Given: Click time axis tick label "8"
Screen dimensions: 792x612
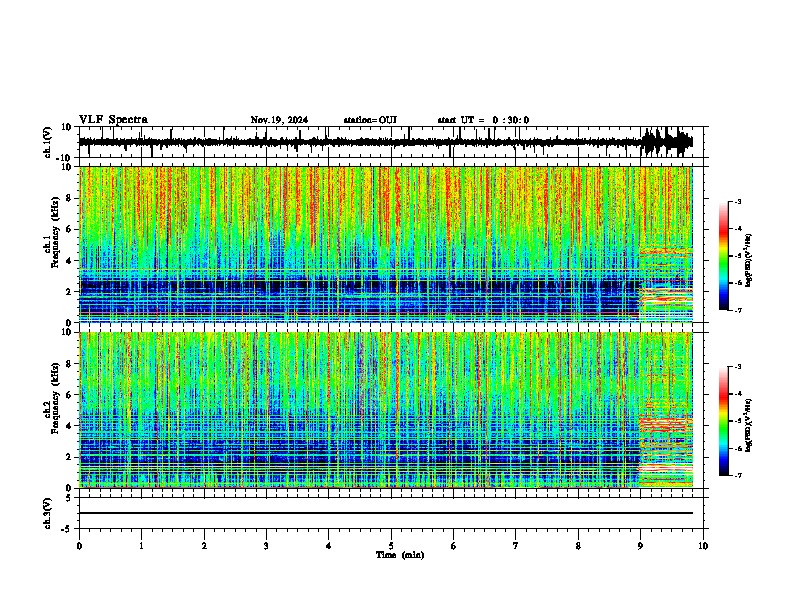Looking at the screenshot, I should click(578, 546).
